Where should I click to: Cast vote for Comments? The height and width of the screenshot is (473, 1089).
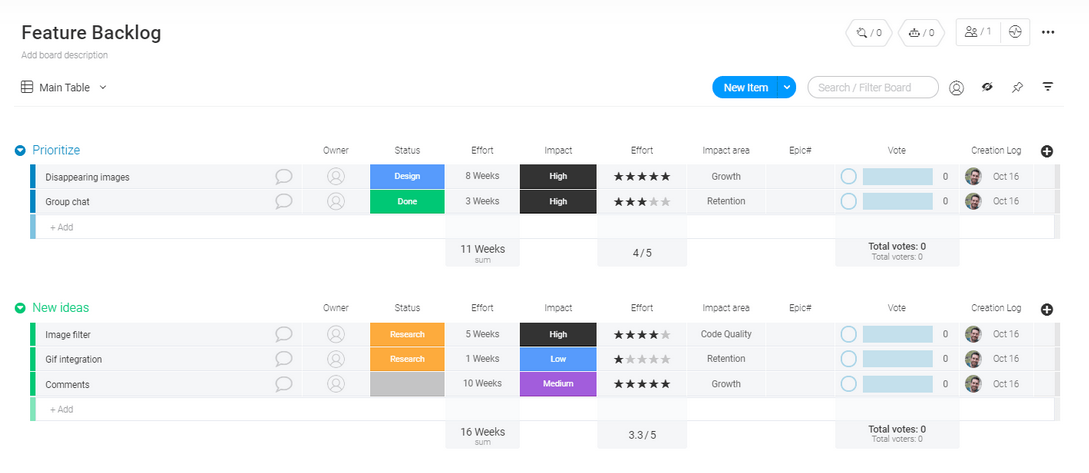[848, 384]
